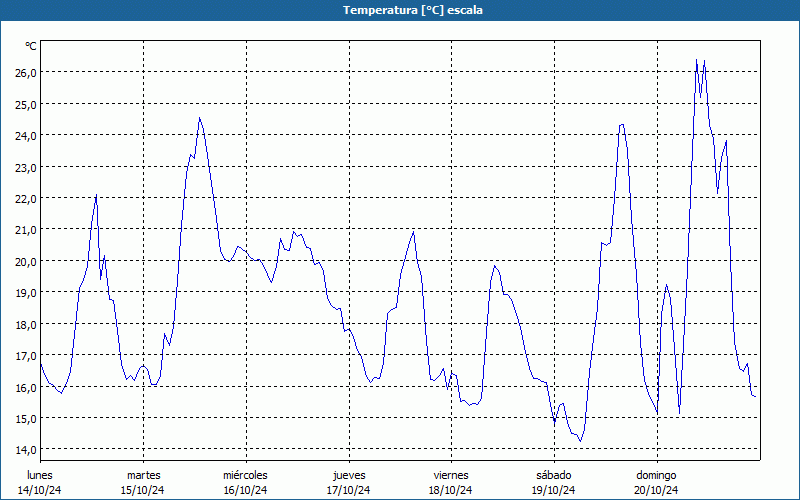This screenshot has width=800, height=500.
Task: Click the 24,0 axis value
Action: [x=26, y=136]
